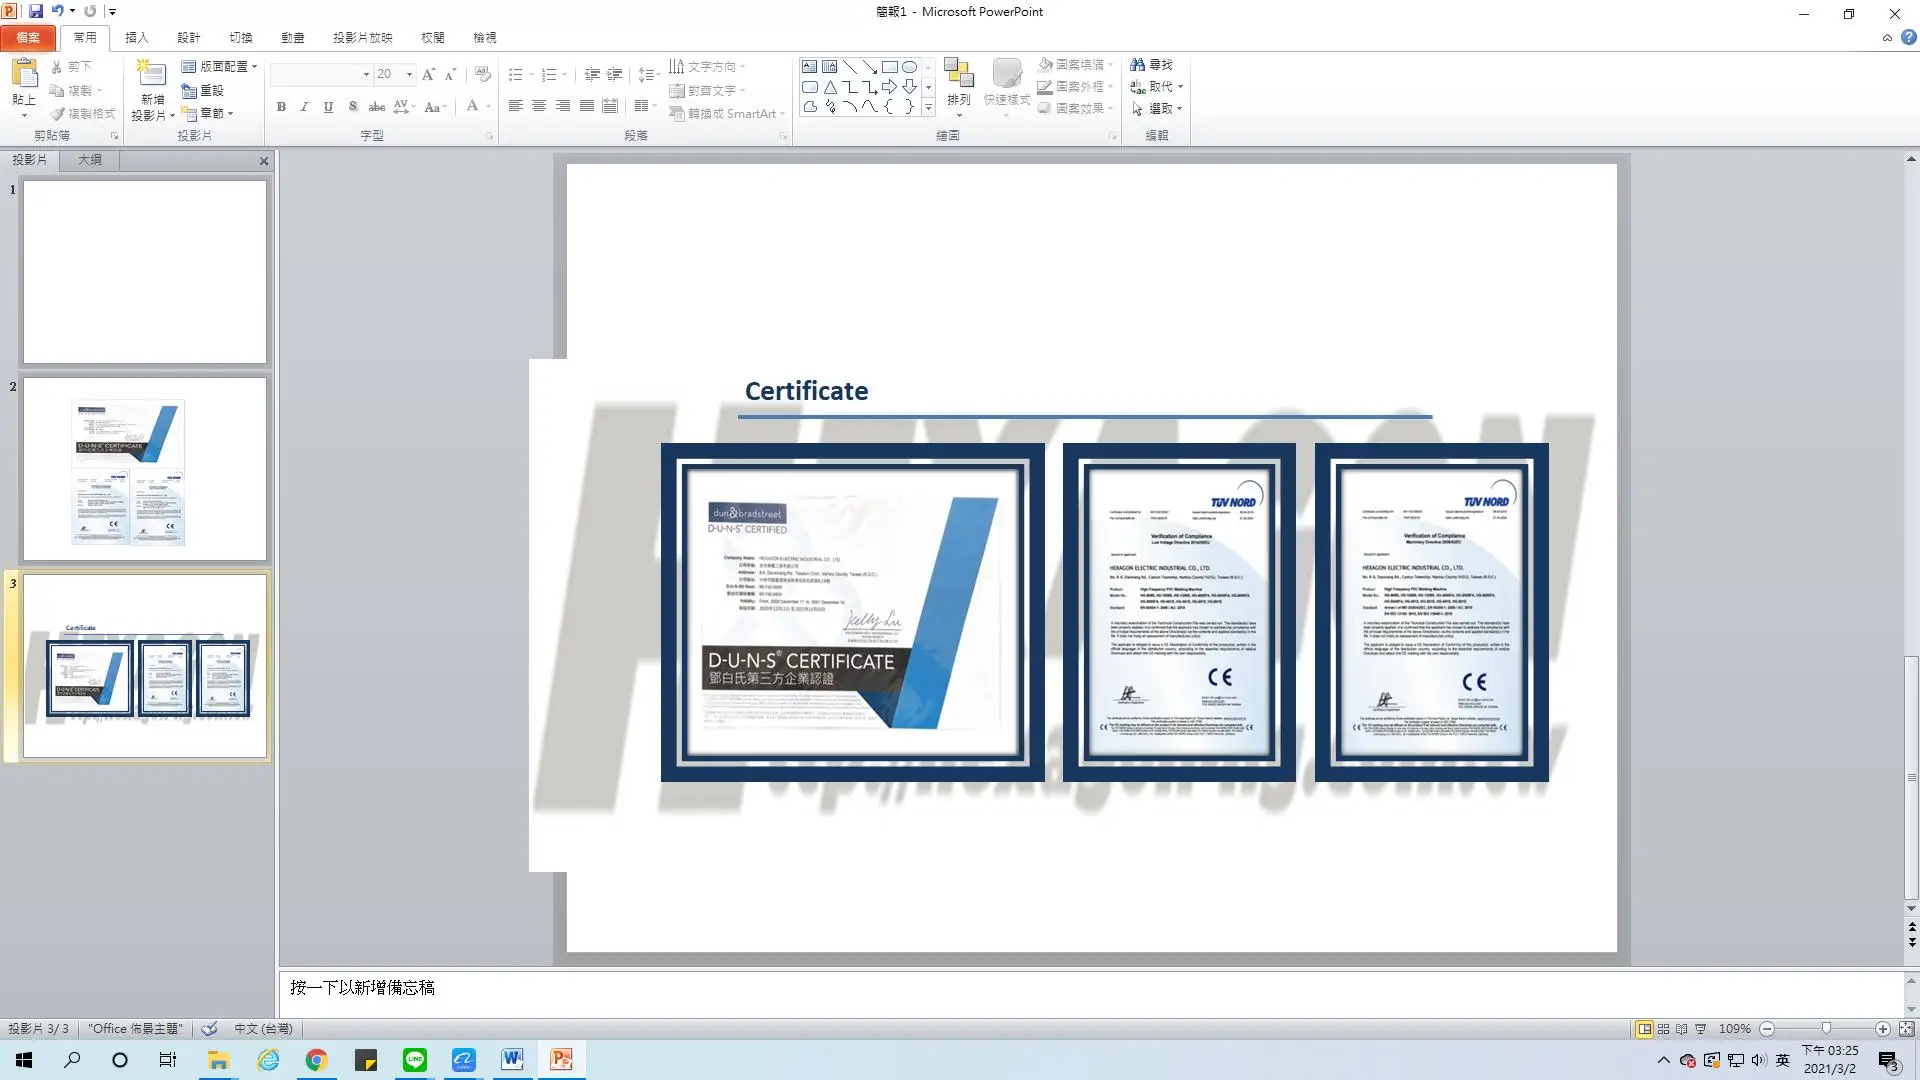Fit slide to current window icon

point(1906,1029)
